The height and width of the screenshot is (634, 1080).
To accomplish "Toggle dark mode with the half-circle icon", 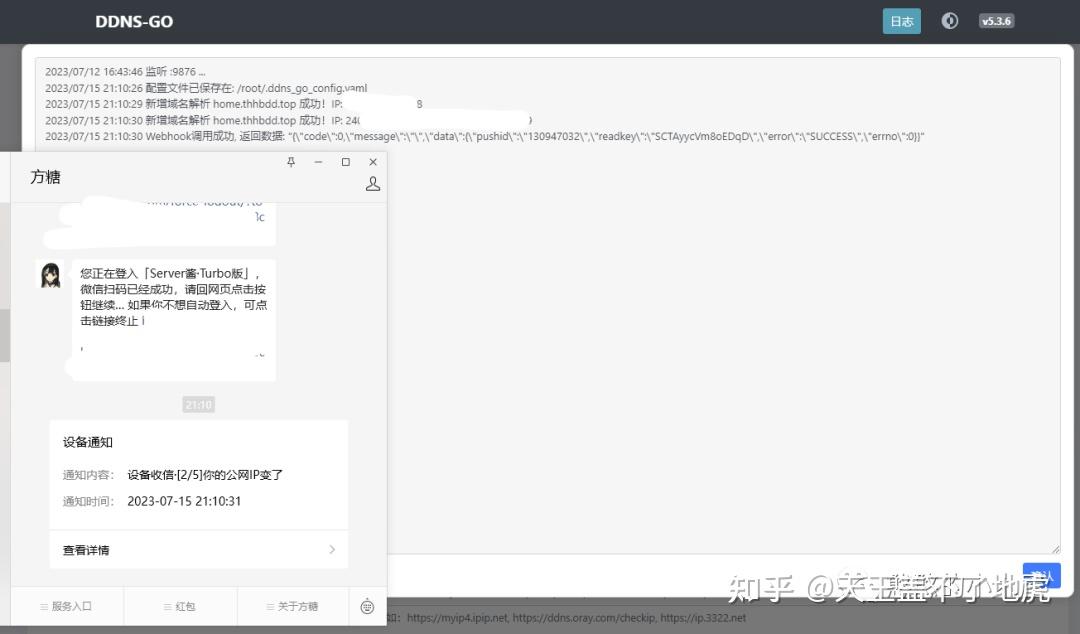I will coord(949,20).
